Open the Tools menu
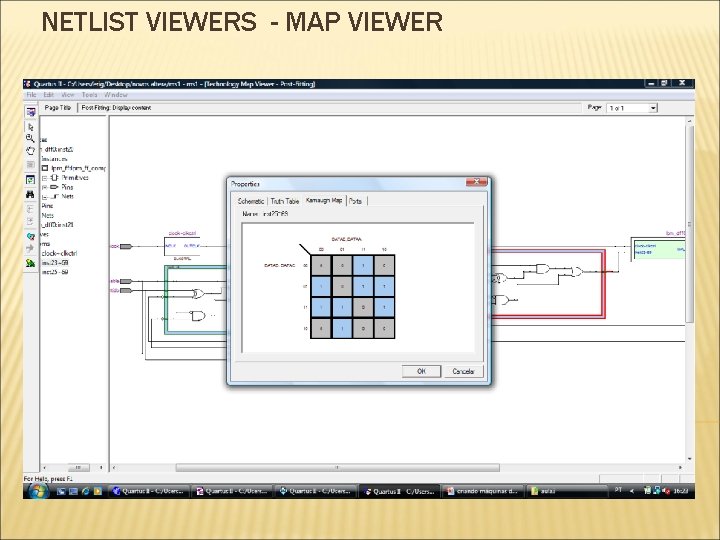The height and width of the screenshot is (540, 720). click(90, 95)
